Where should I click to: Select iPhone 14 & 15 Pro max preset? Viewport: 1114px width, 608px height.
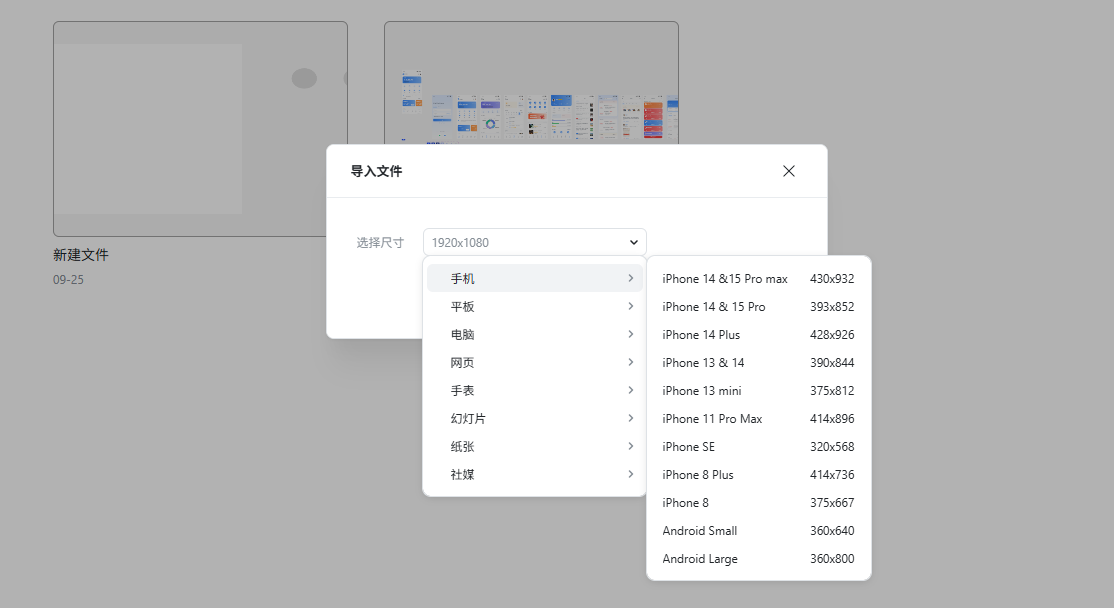(756, 278)
